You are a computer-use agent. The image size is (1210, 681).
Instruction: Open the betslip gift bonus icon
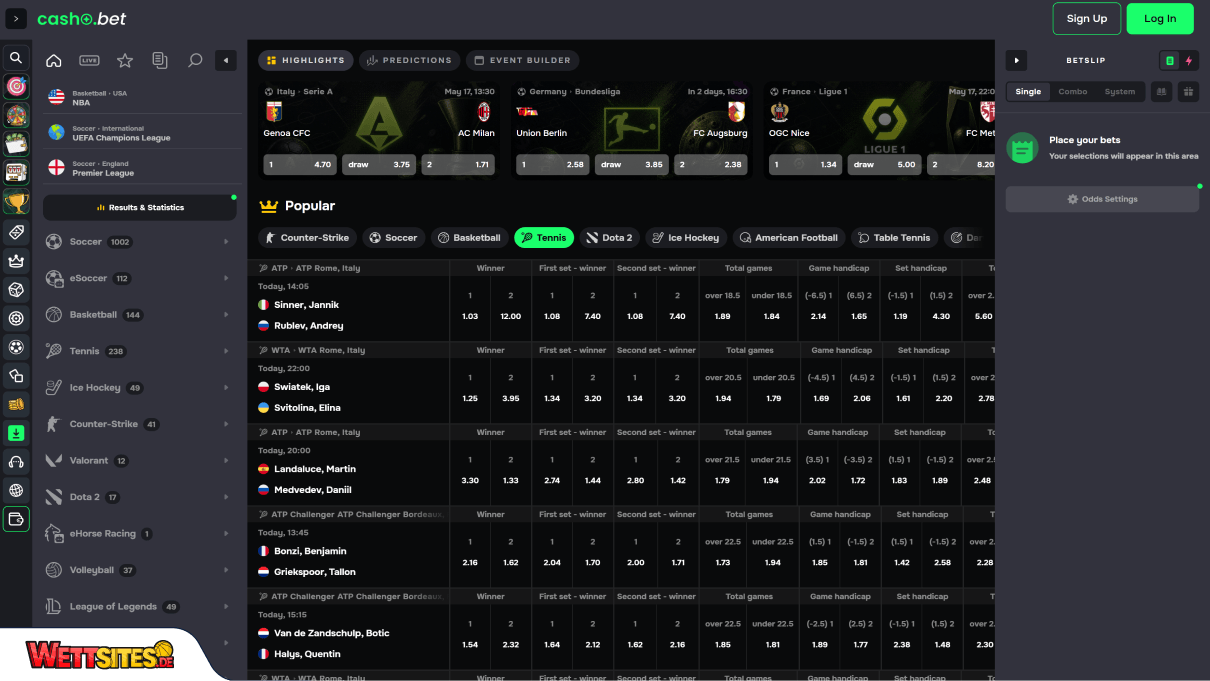point(1189,91)
